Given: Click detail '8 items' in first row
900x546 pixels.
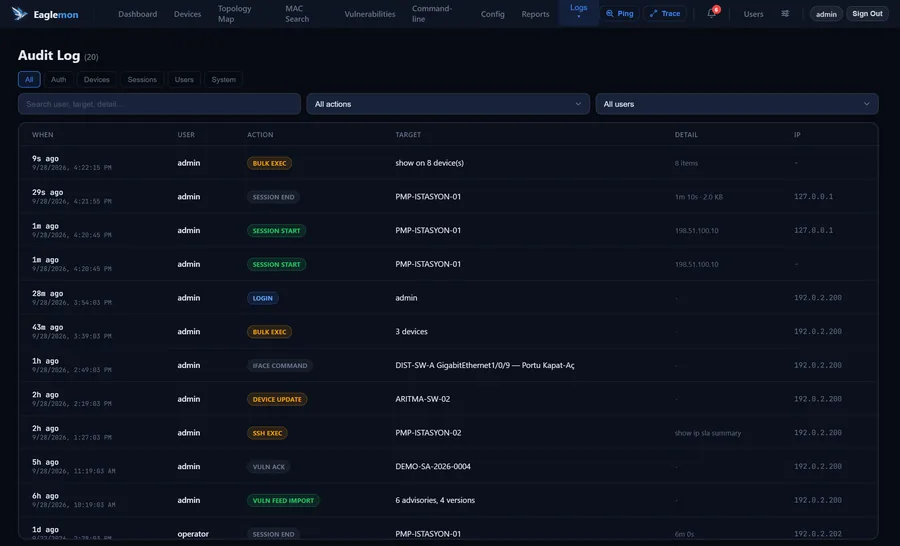Looking at the screenshot, I should 686,164.
